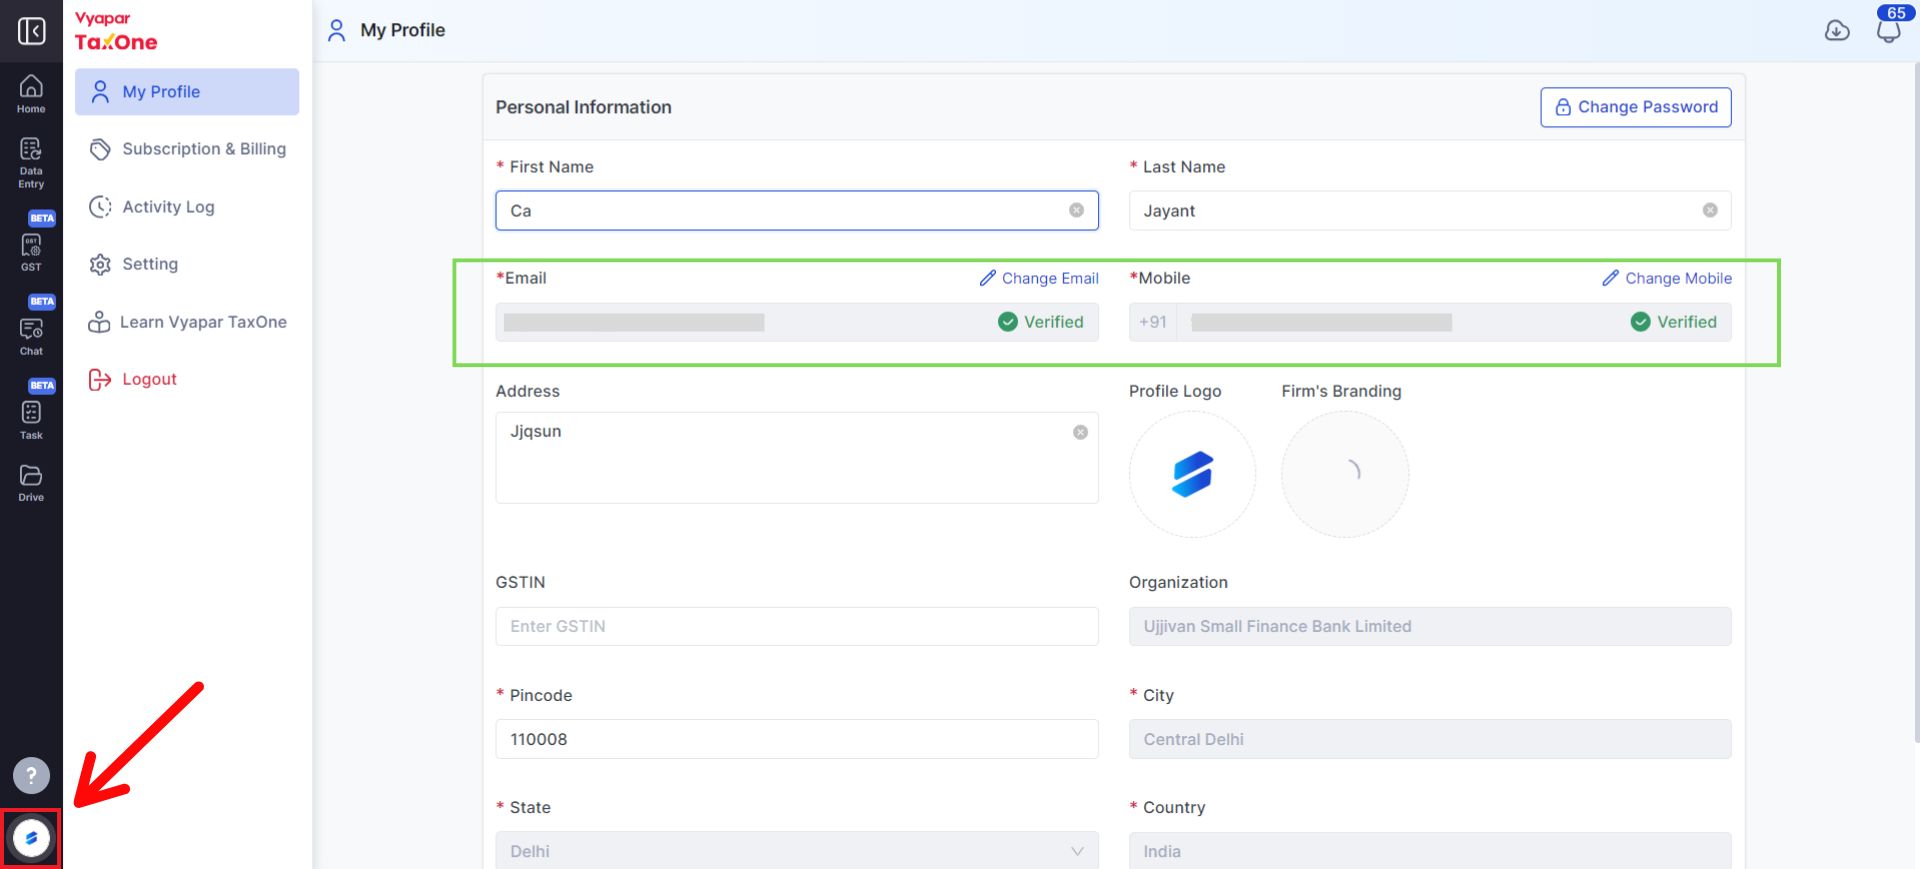
Task: Select My Profile in the menu
Action: 187,92
